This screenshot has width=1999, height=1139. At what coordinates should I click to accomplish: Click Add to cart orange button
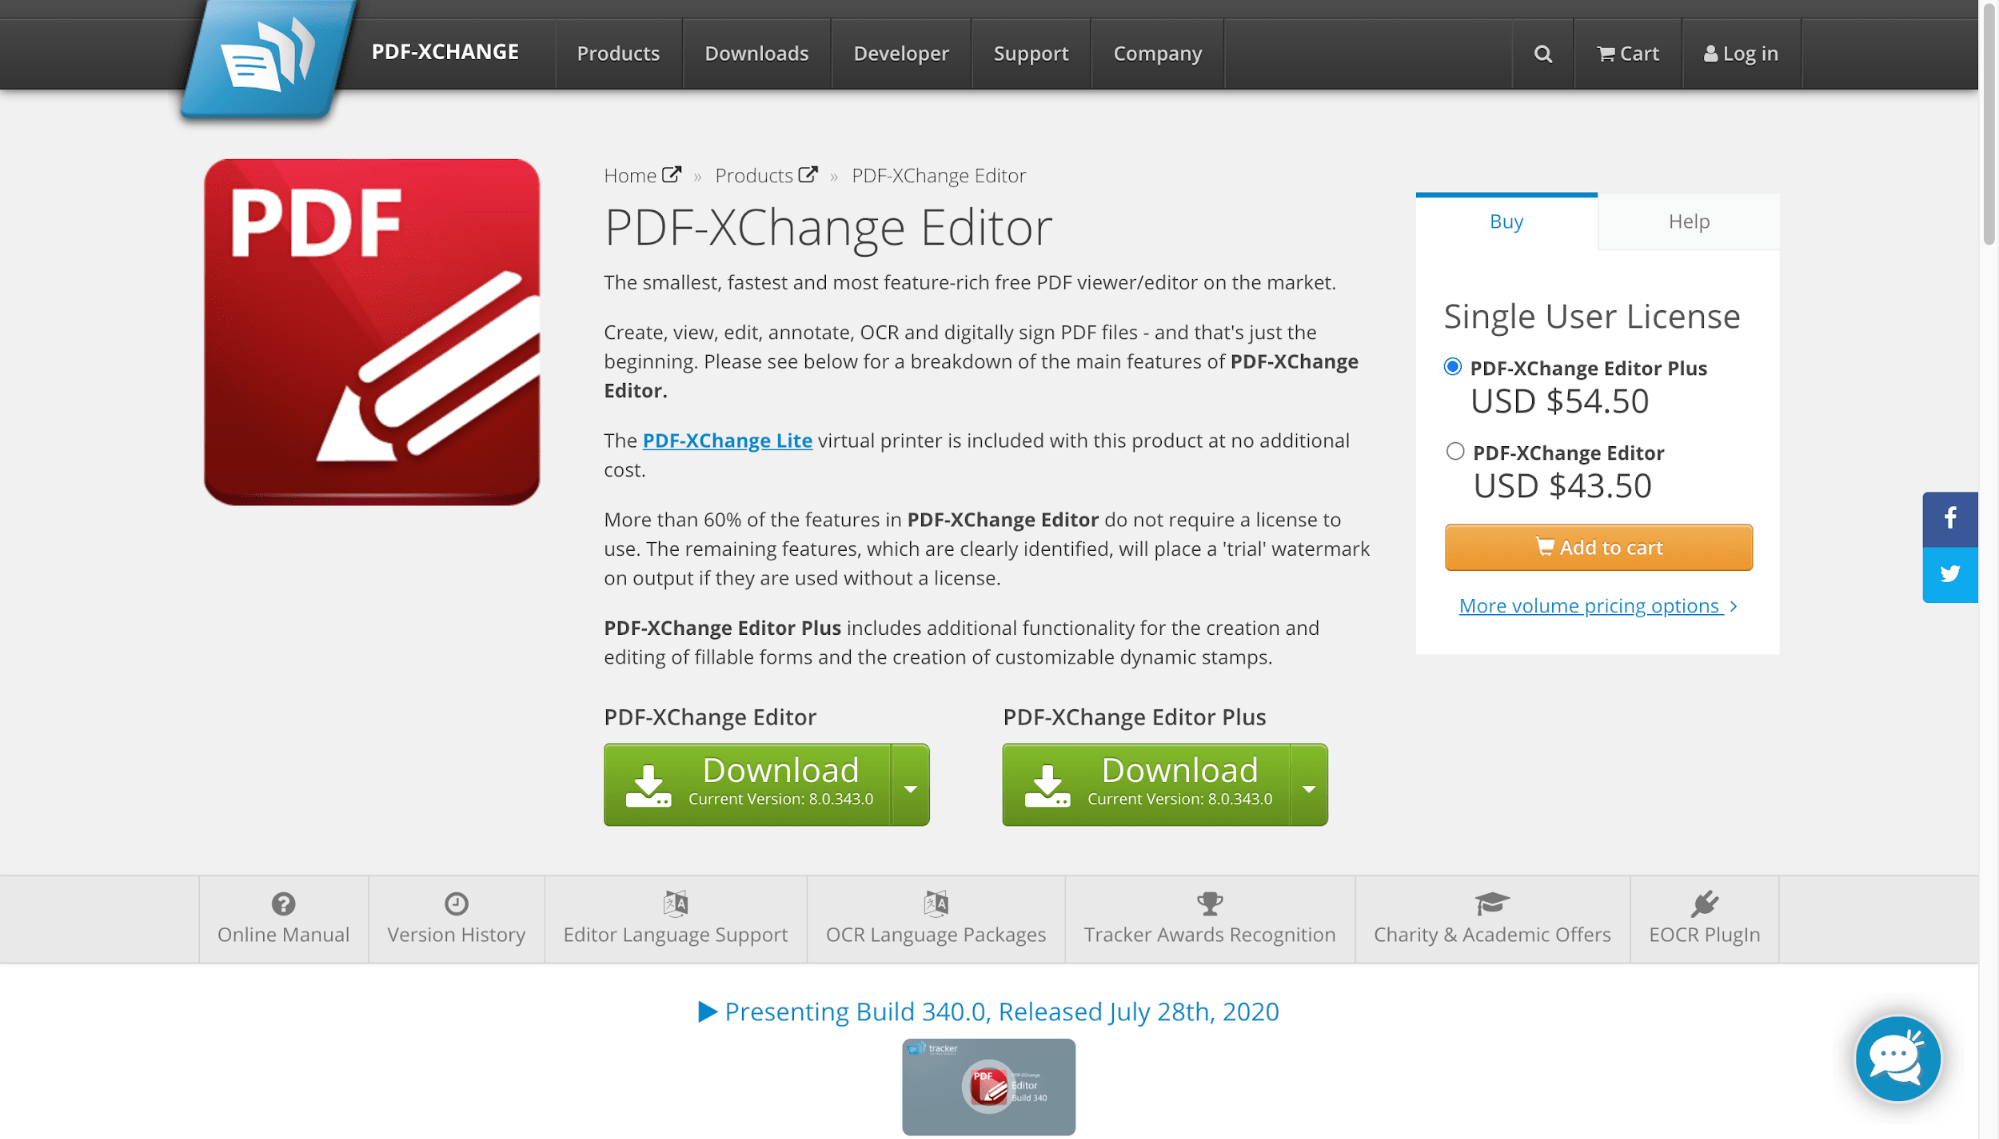(x=1598, y=546)
